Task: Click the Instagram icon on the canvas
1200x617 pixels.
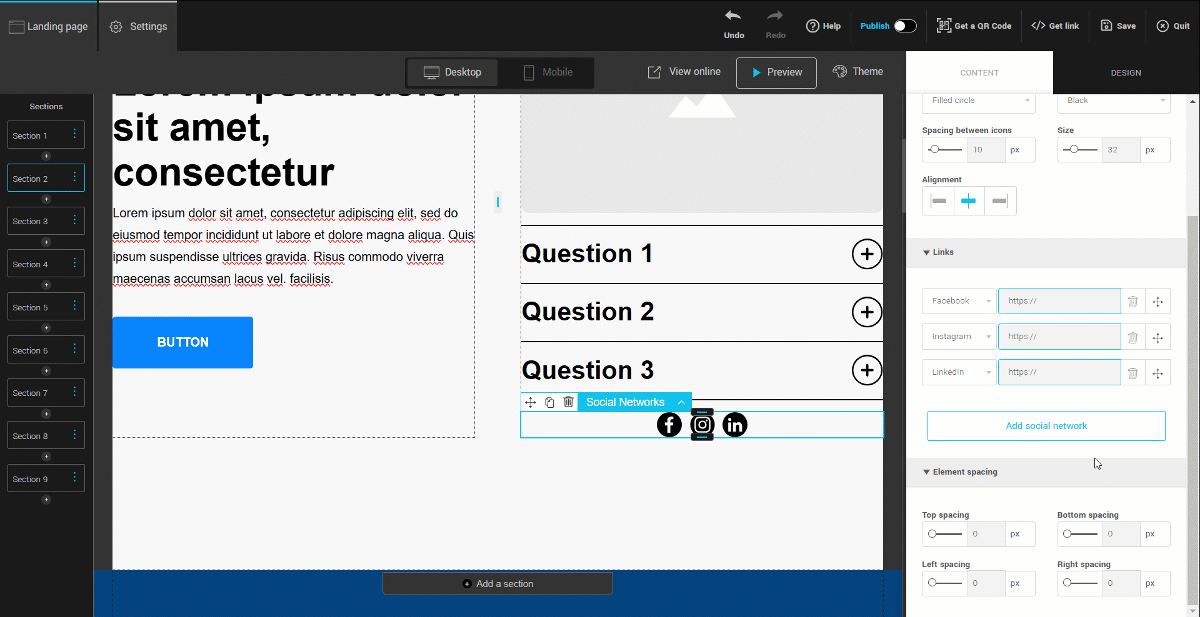Action: [702, 425]
